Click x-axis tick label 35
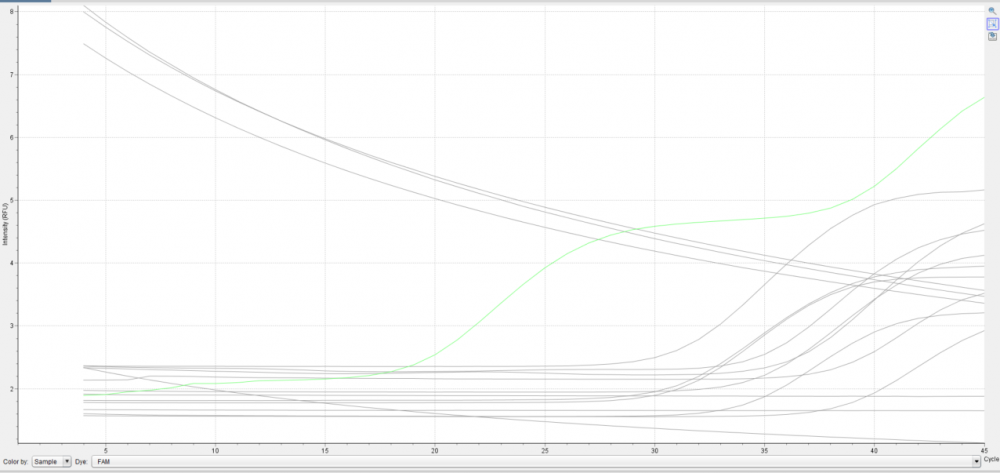This screenshot has width=1000, height=473. coord(765,449)
